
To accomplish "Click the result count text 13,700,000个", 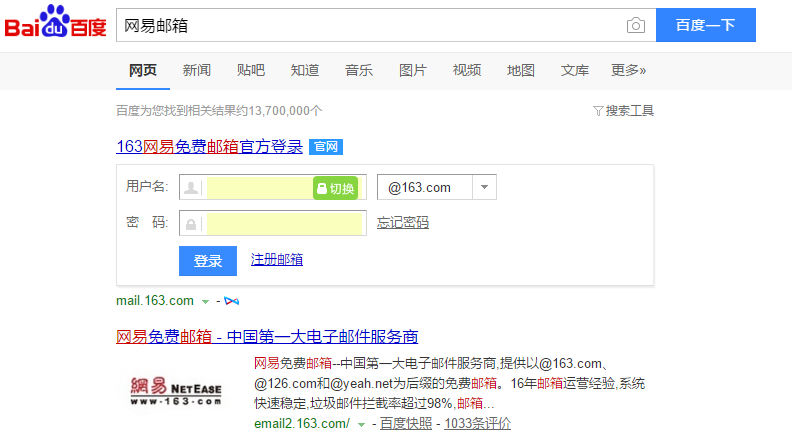I will (x=285, y=111).
